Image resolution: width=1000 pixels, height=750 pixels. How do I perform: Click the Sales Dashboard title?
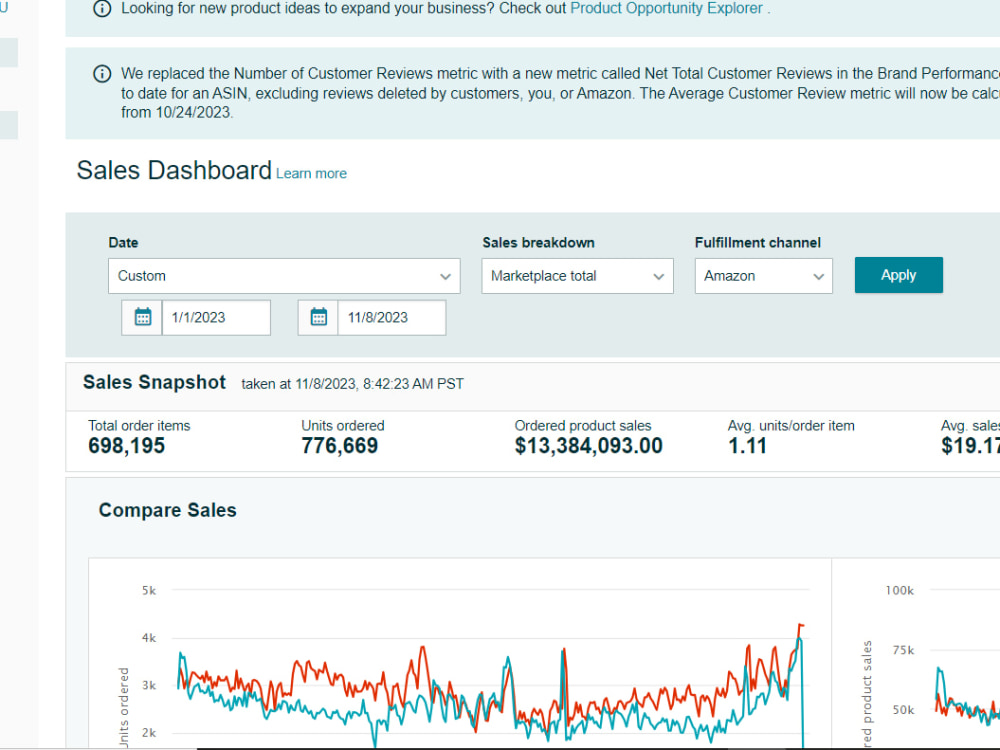coord(174,170)
